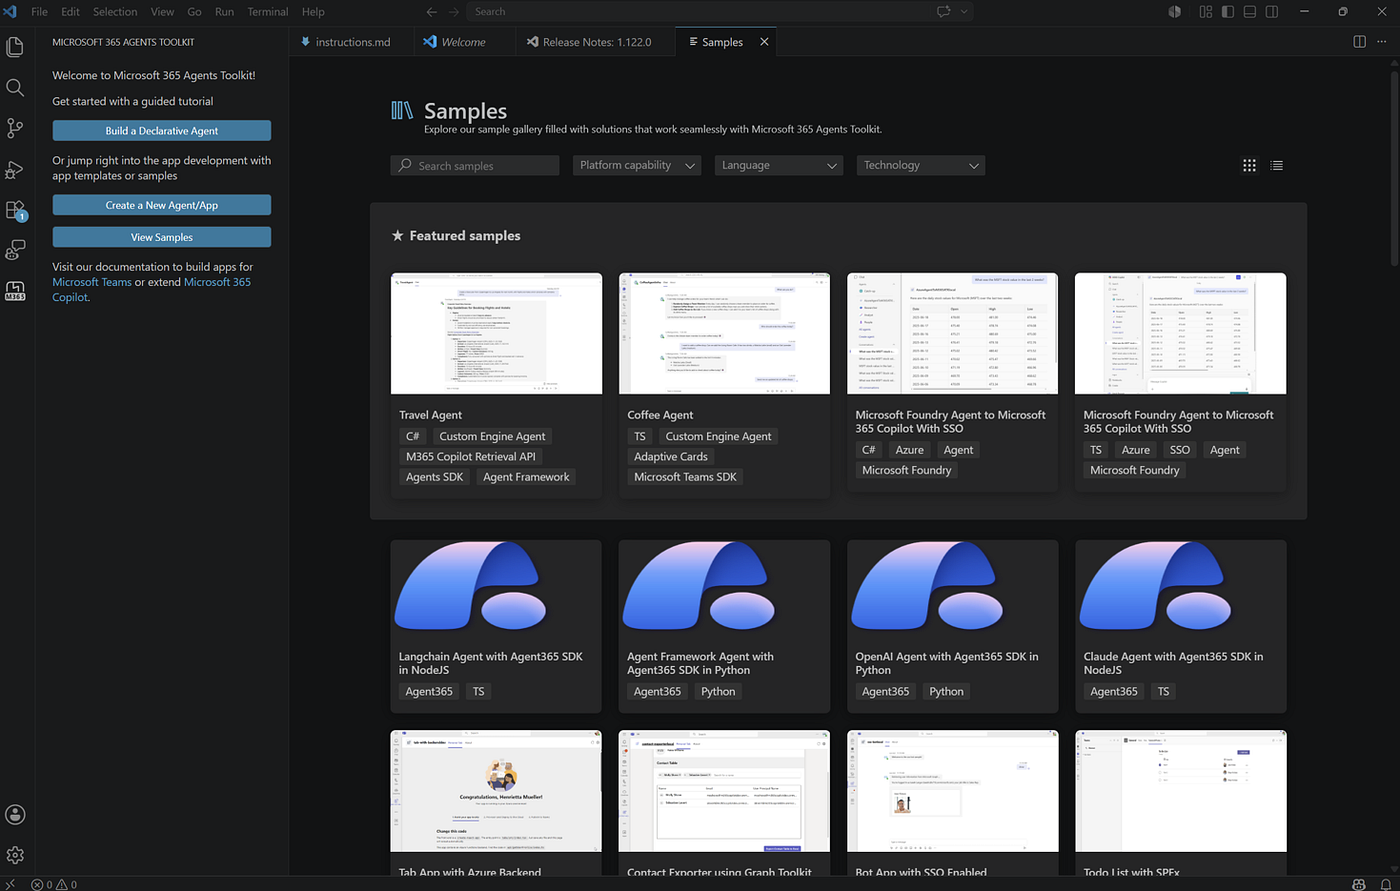Open the Travel Agent sample thumbnail
The width and height of the screenshot is (1400, 891).
(x=496, y=334)
